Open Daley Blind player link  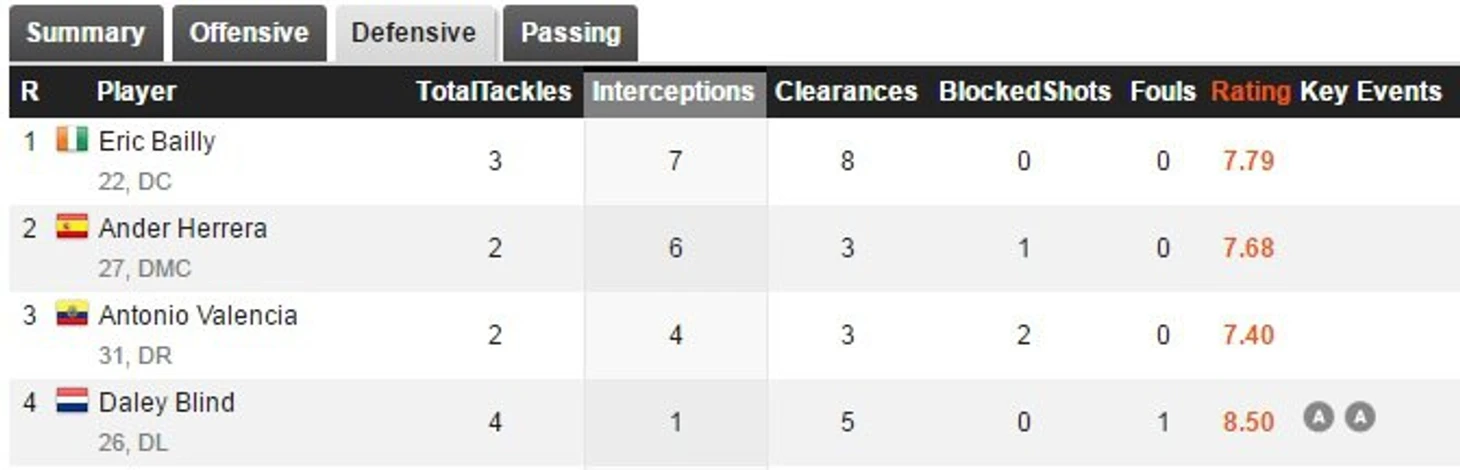tap(167, 403)
